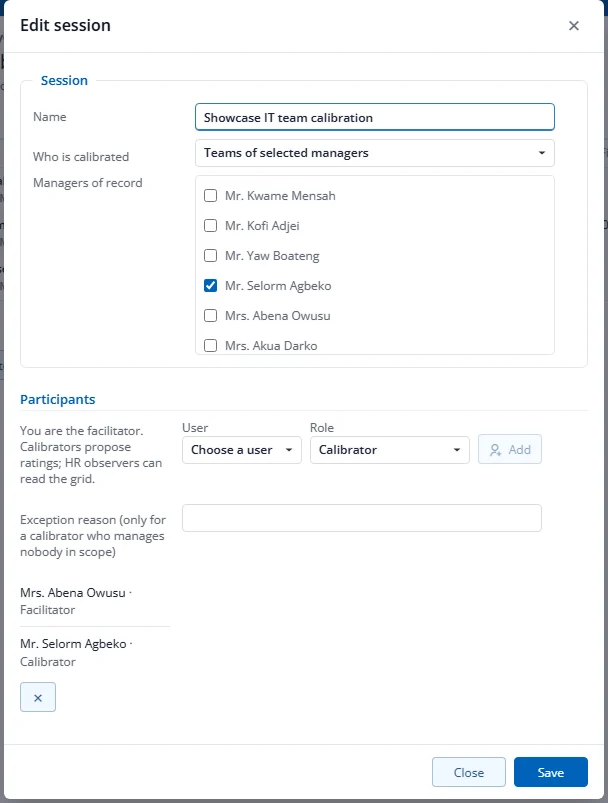
Task: Click the Role dropdown caret icon
Action: pos(456,450)
